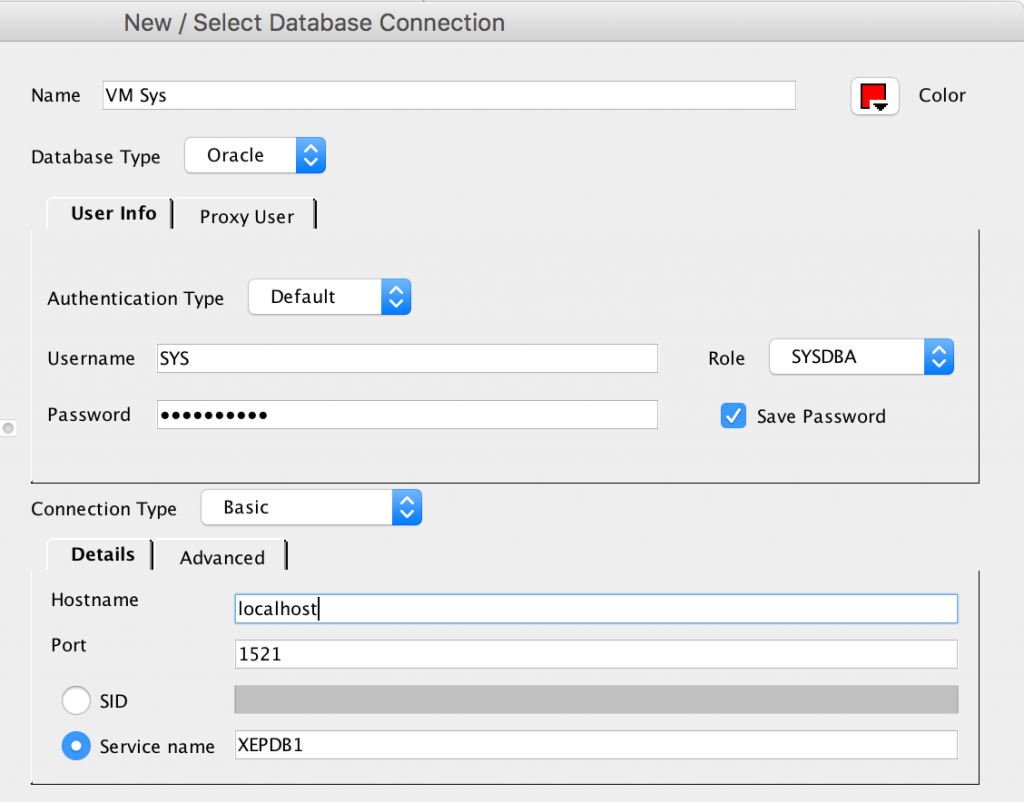Expand the Connection Type Basic dropdown
1024x802 pixels.
pyautogui.click(x=311, y=507)
